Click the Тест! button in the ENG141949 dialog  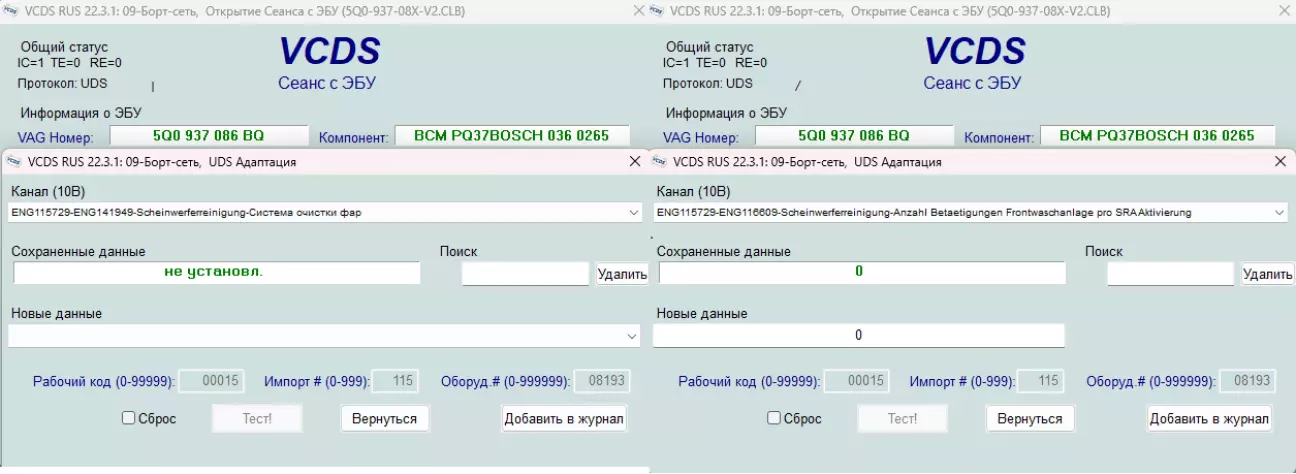(x=258, y=418)
